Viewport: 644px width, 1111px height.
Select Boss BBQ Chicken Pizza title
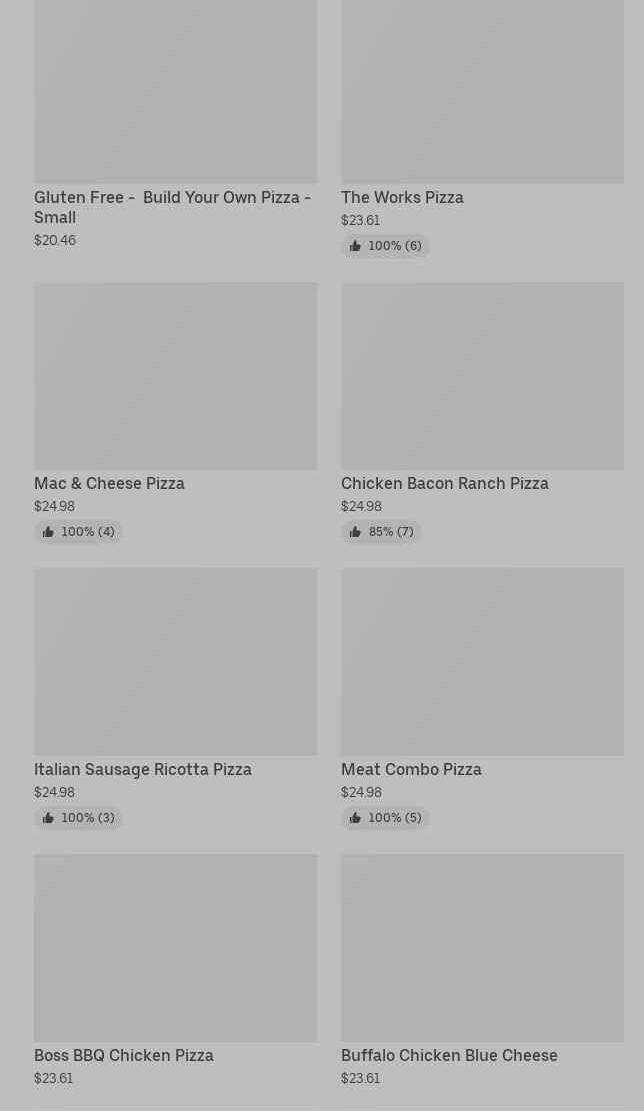tap(124, 1055)
